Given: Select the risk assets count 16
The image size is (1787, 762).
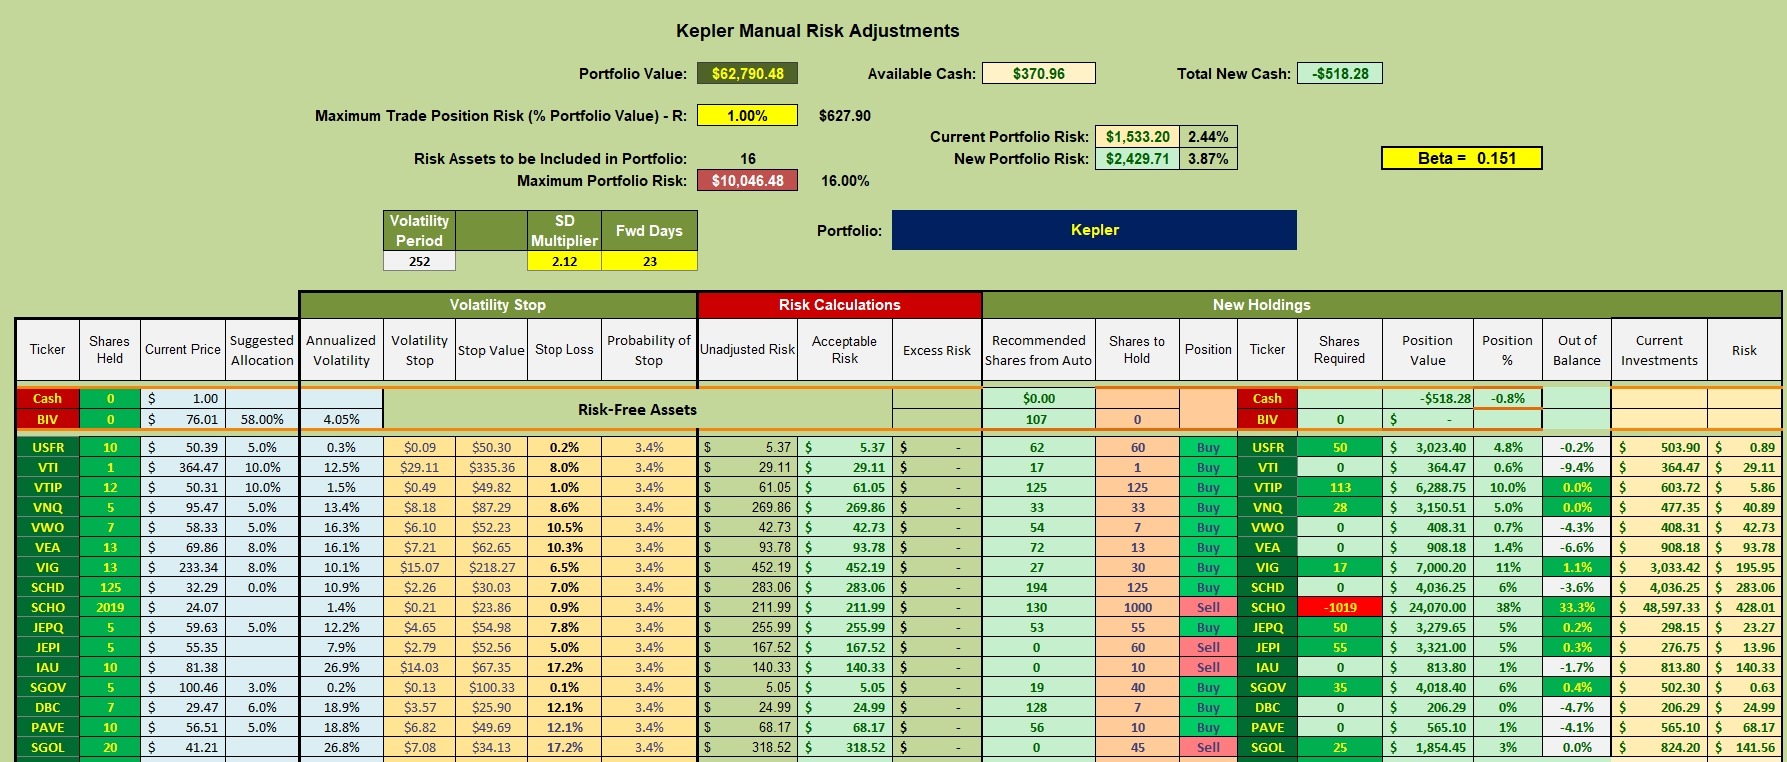Looking at the screenshot, I should (747, 159).
